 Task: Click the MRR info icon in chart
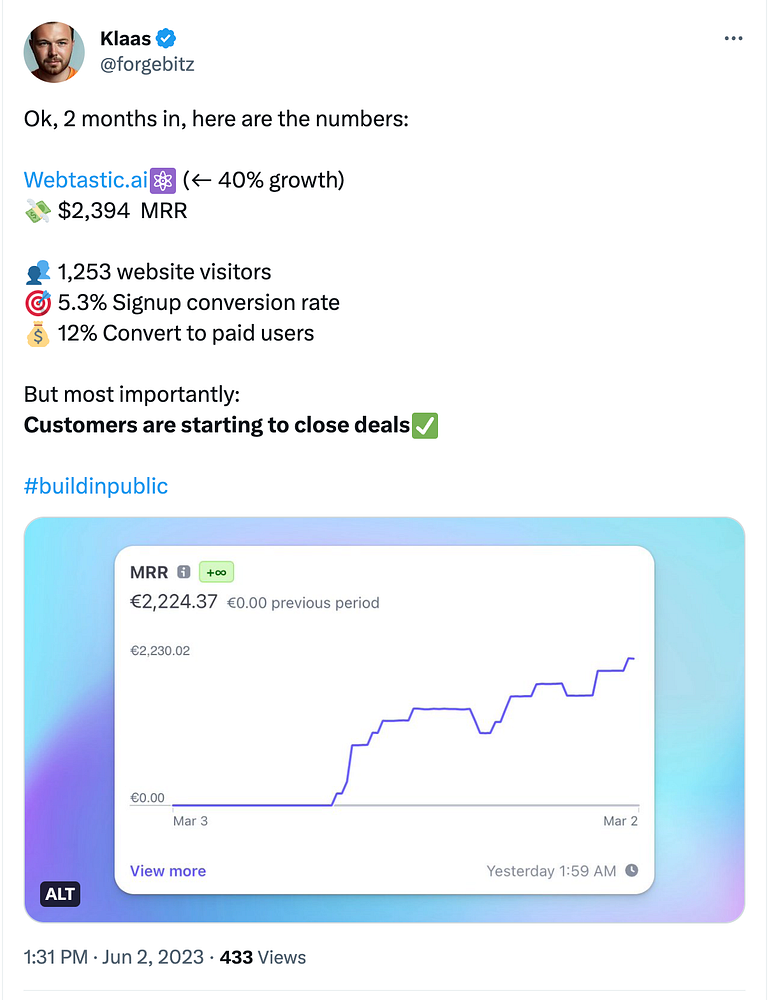184,572
